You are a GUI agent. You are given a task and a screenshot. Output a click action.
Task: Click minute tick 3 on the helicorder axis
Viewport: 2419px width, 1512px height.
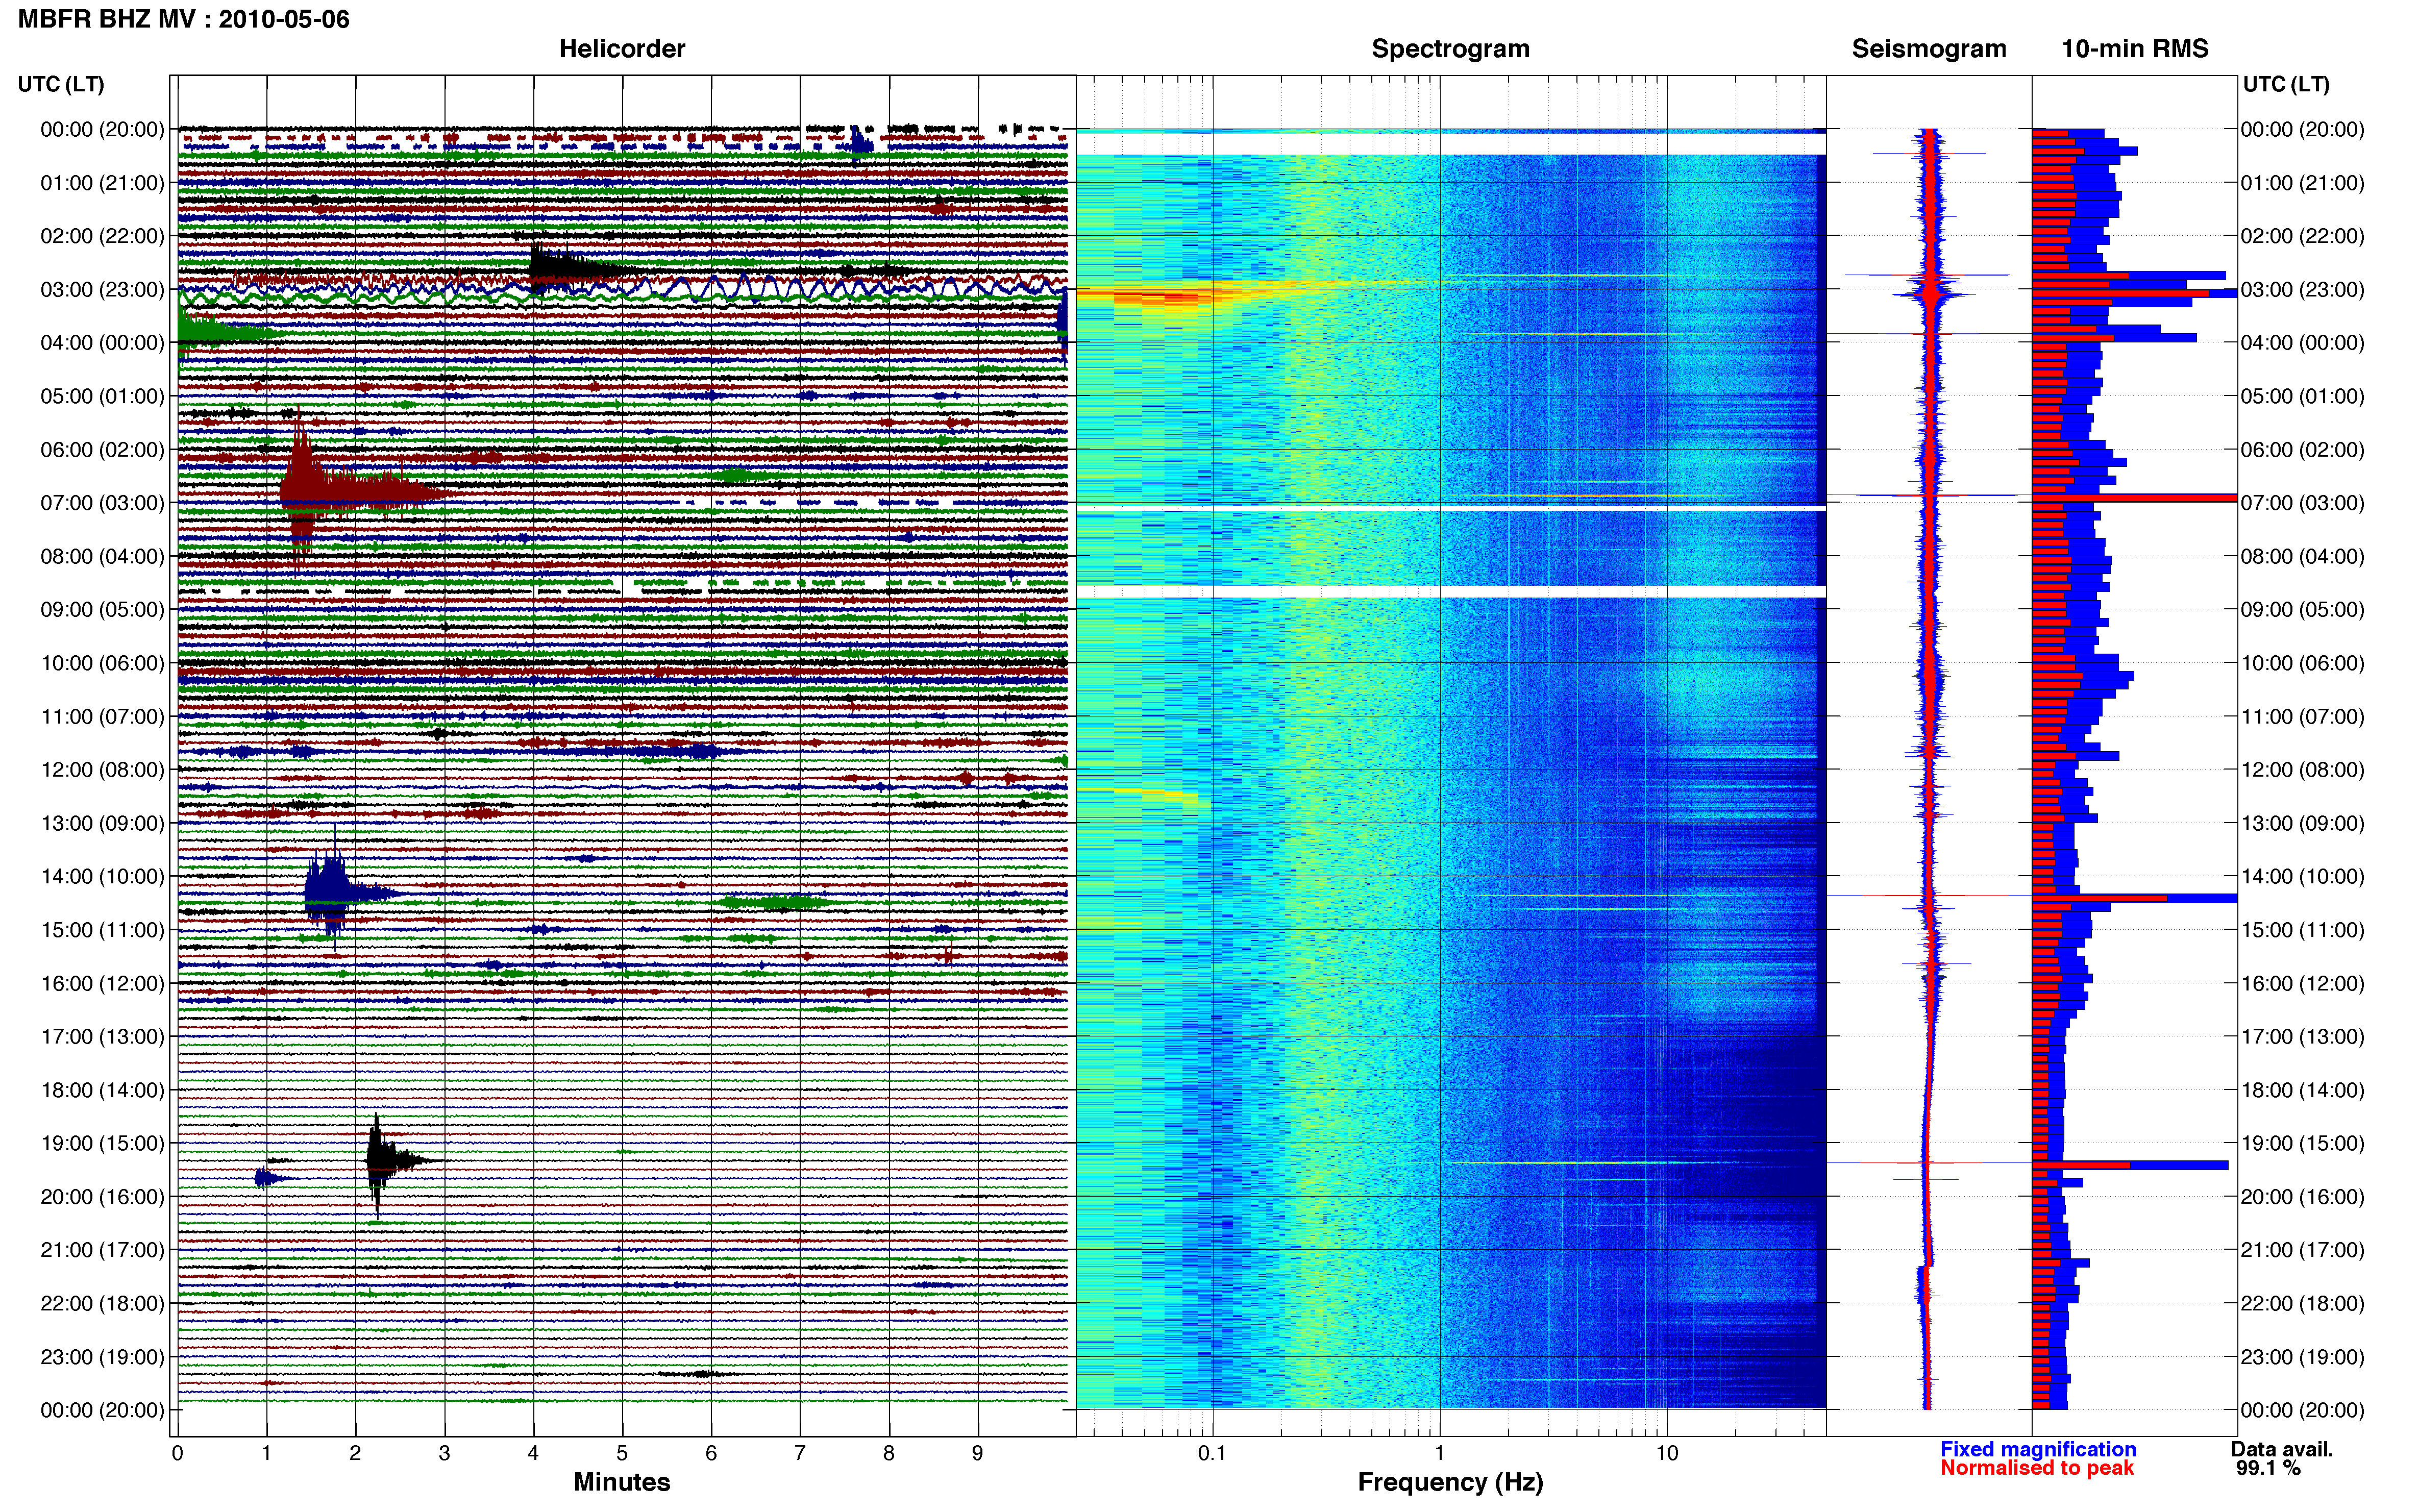444,1453
